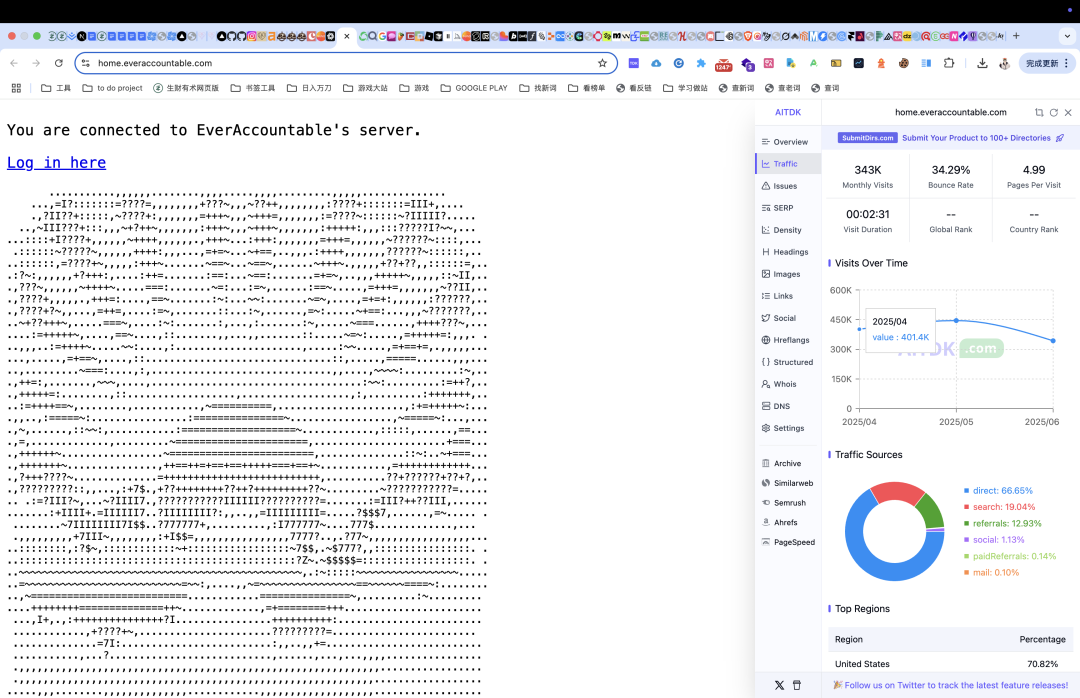
Task: Click the Follow us on Twitter banner
Action: click(x=951, y=686)
